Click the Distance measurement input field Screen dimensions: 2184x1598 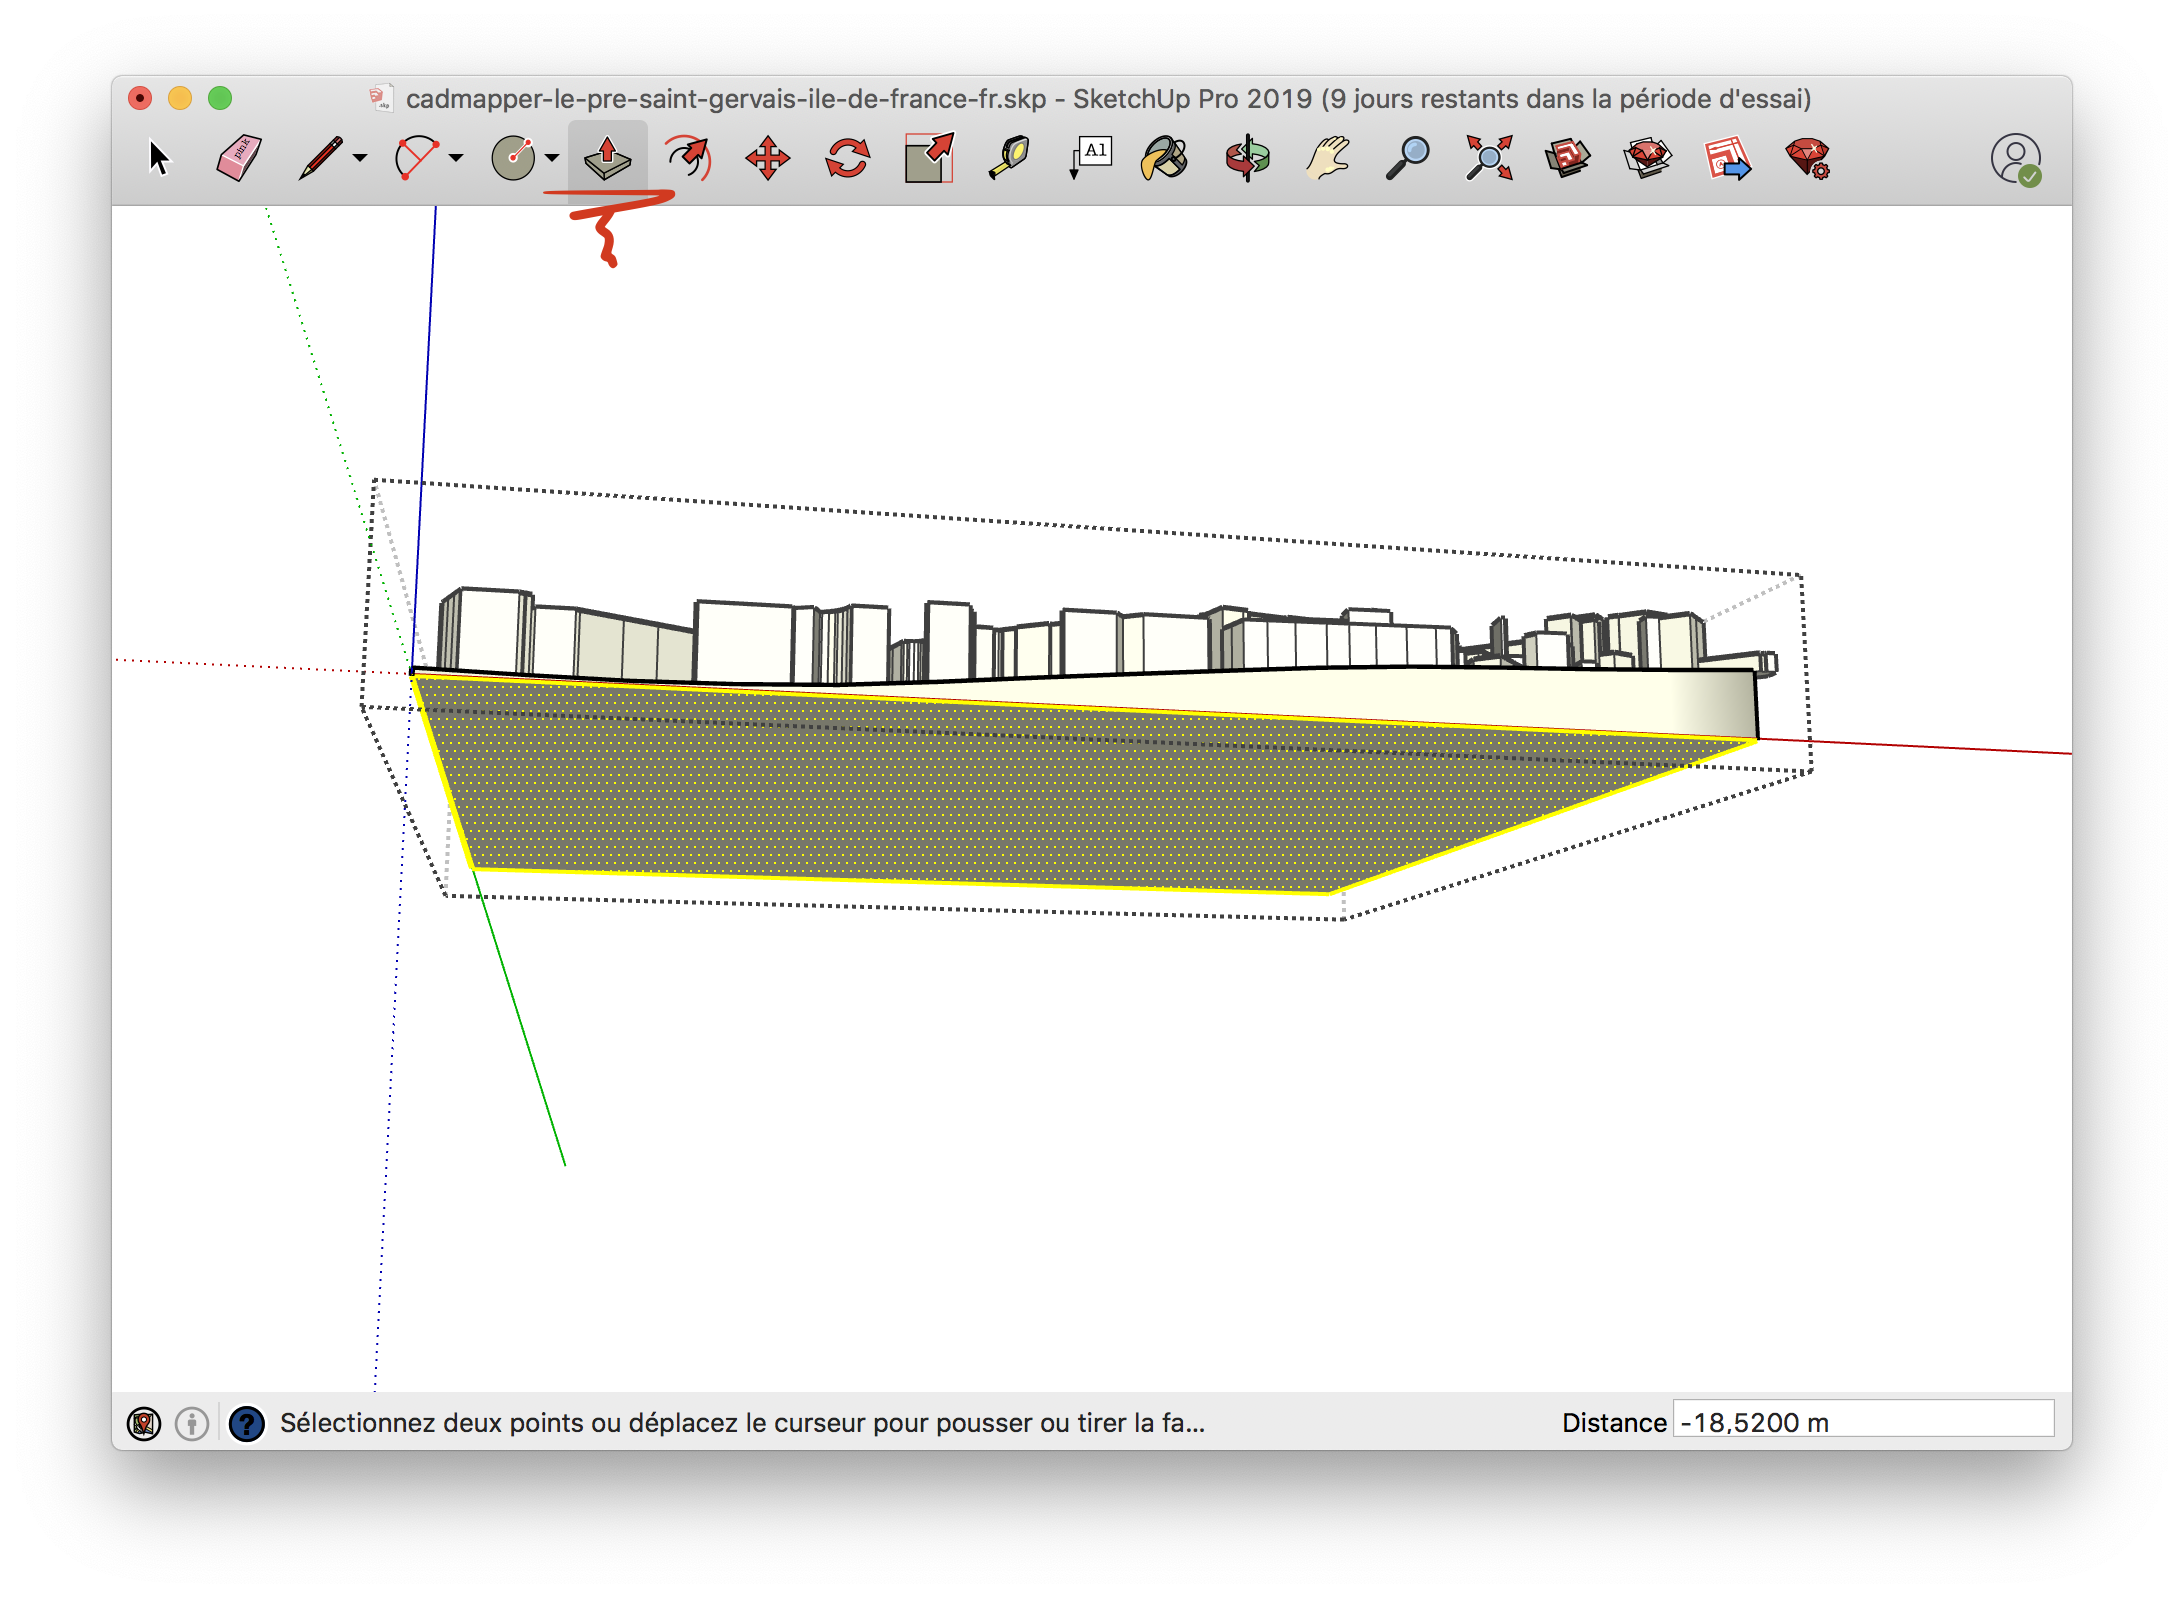[1864, 1420]
